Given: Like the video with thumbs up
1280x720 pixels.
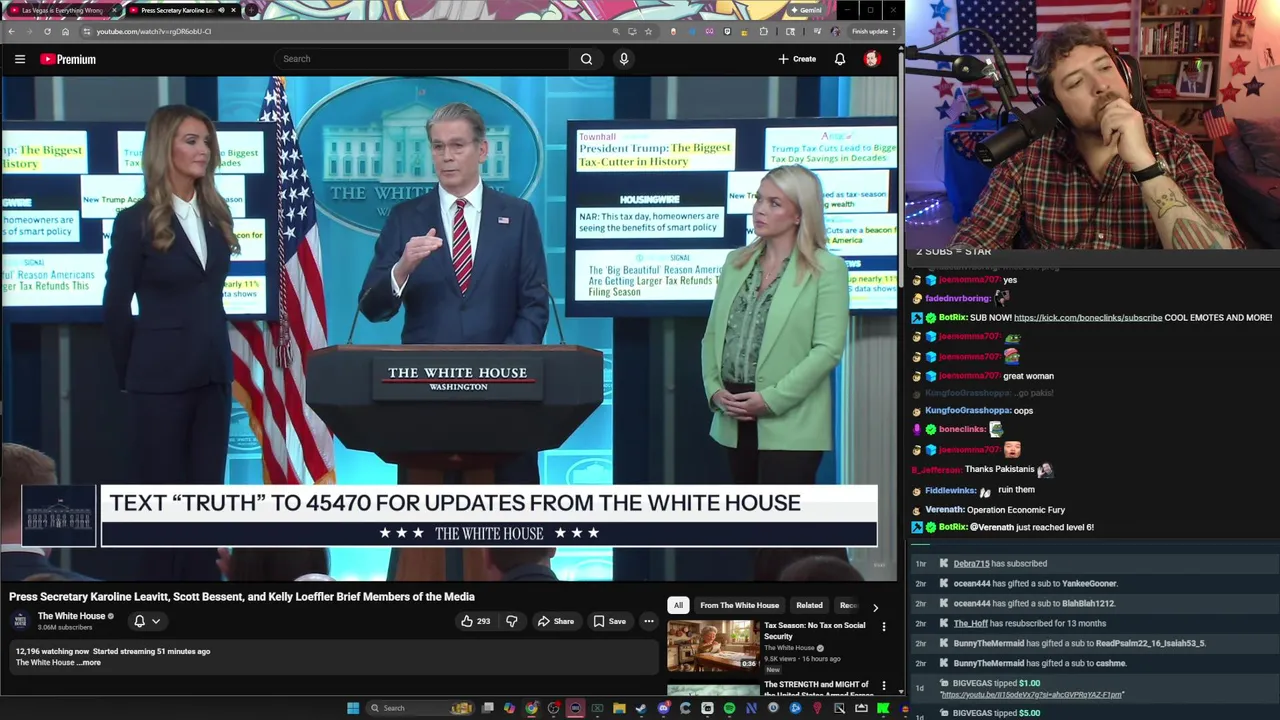Looking at the screenshot, I should [475, 621].
